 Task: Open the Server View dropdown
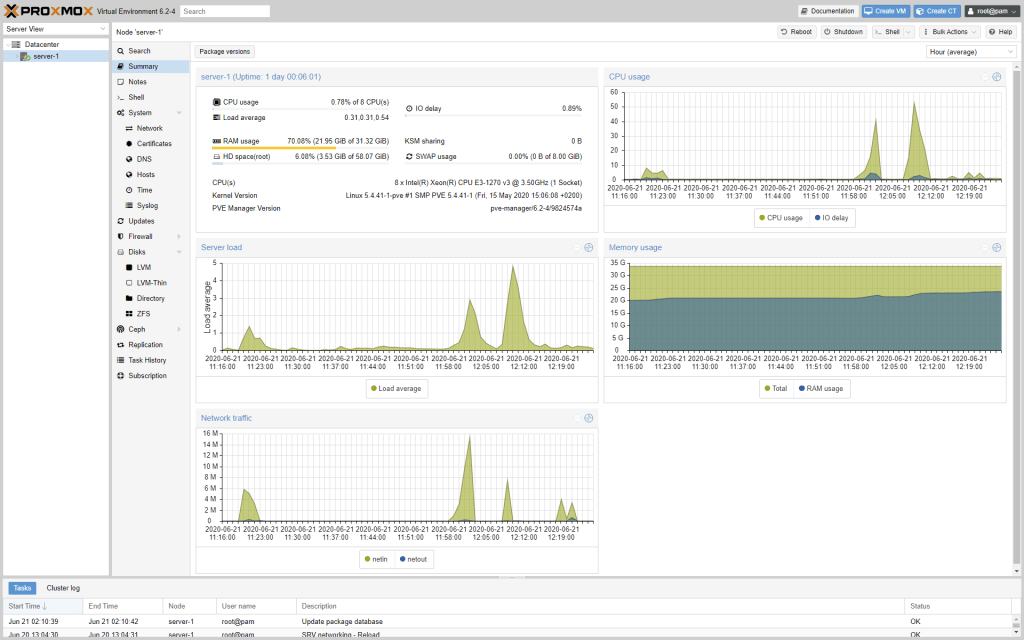click(55, 29)
